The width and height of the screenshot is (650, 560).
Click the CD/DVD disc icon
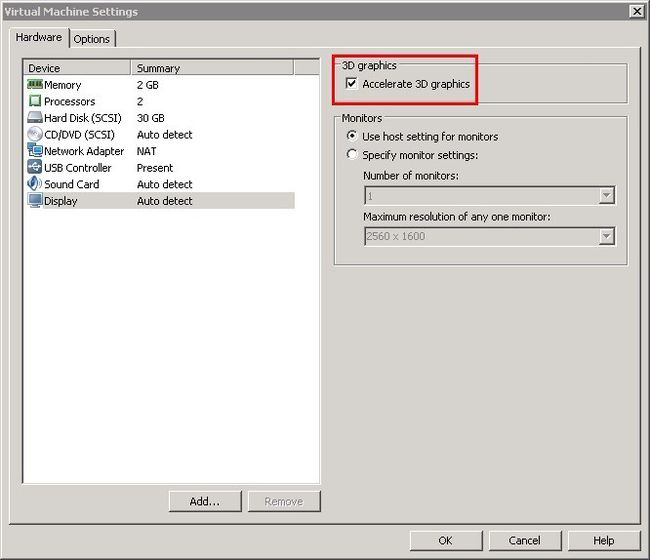[x=35, y=134]
